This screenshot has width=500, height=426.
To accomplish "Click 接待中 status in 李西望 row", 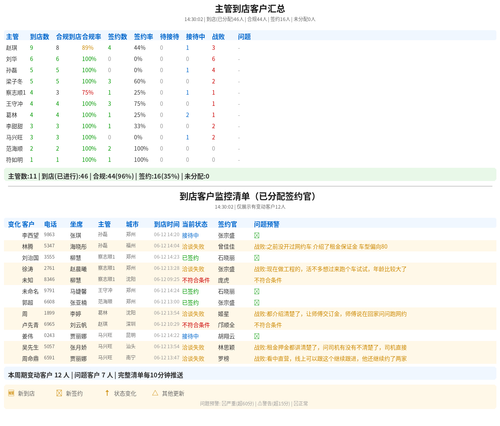I will point(190,235).
